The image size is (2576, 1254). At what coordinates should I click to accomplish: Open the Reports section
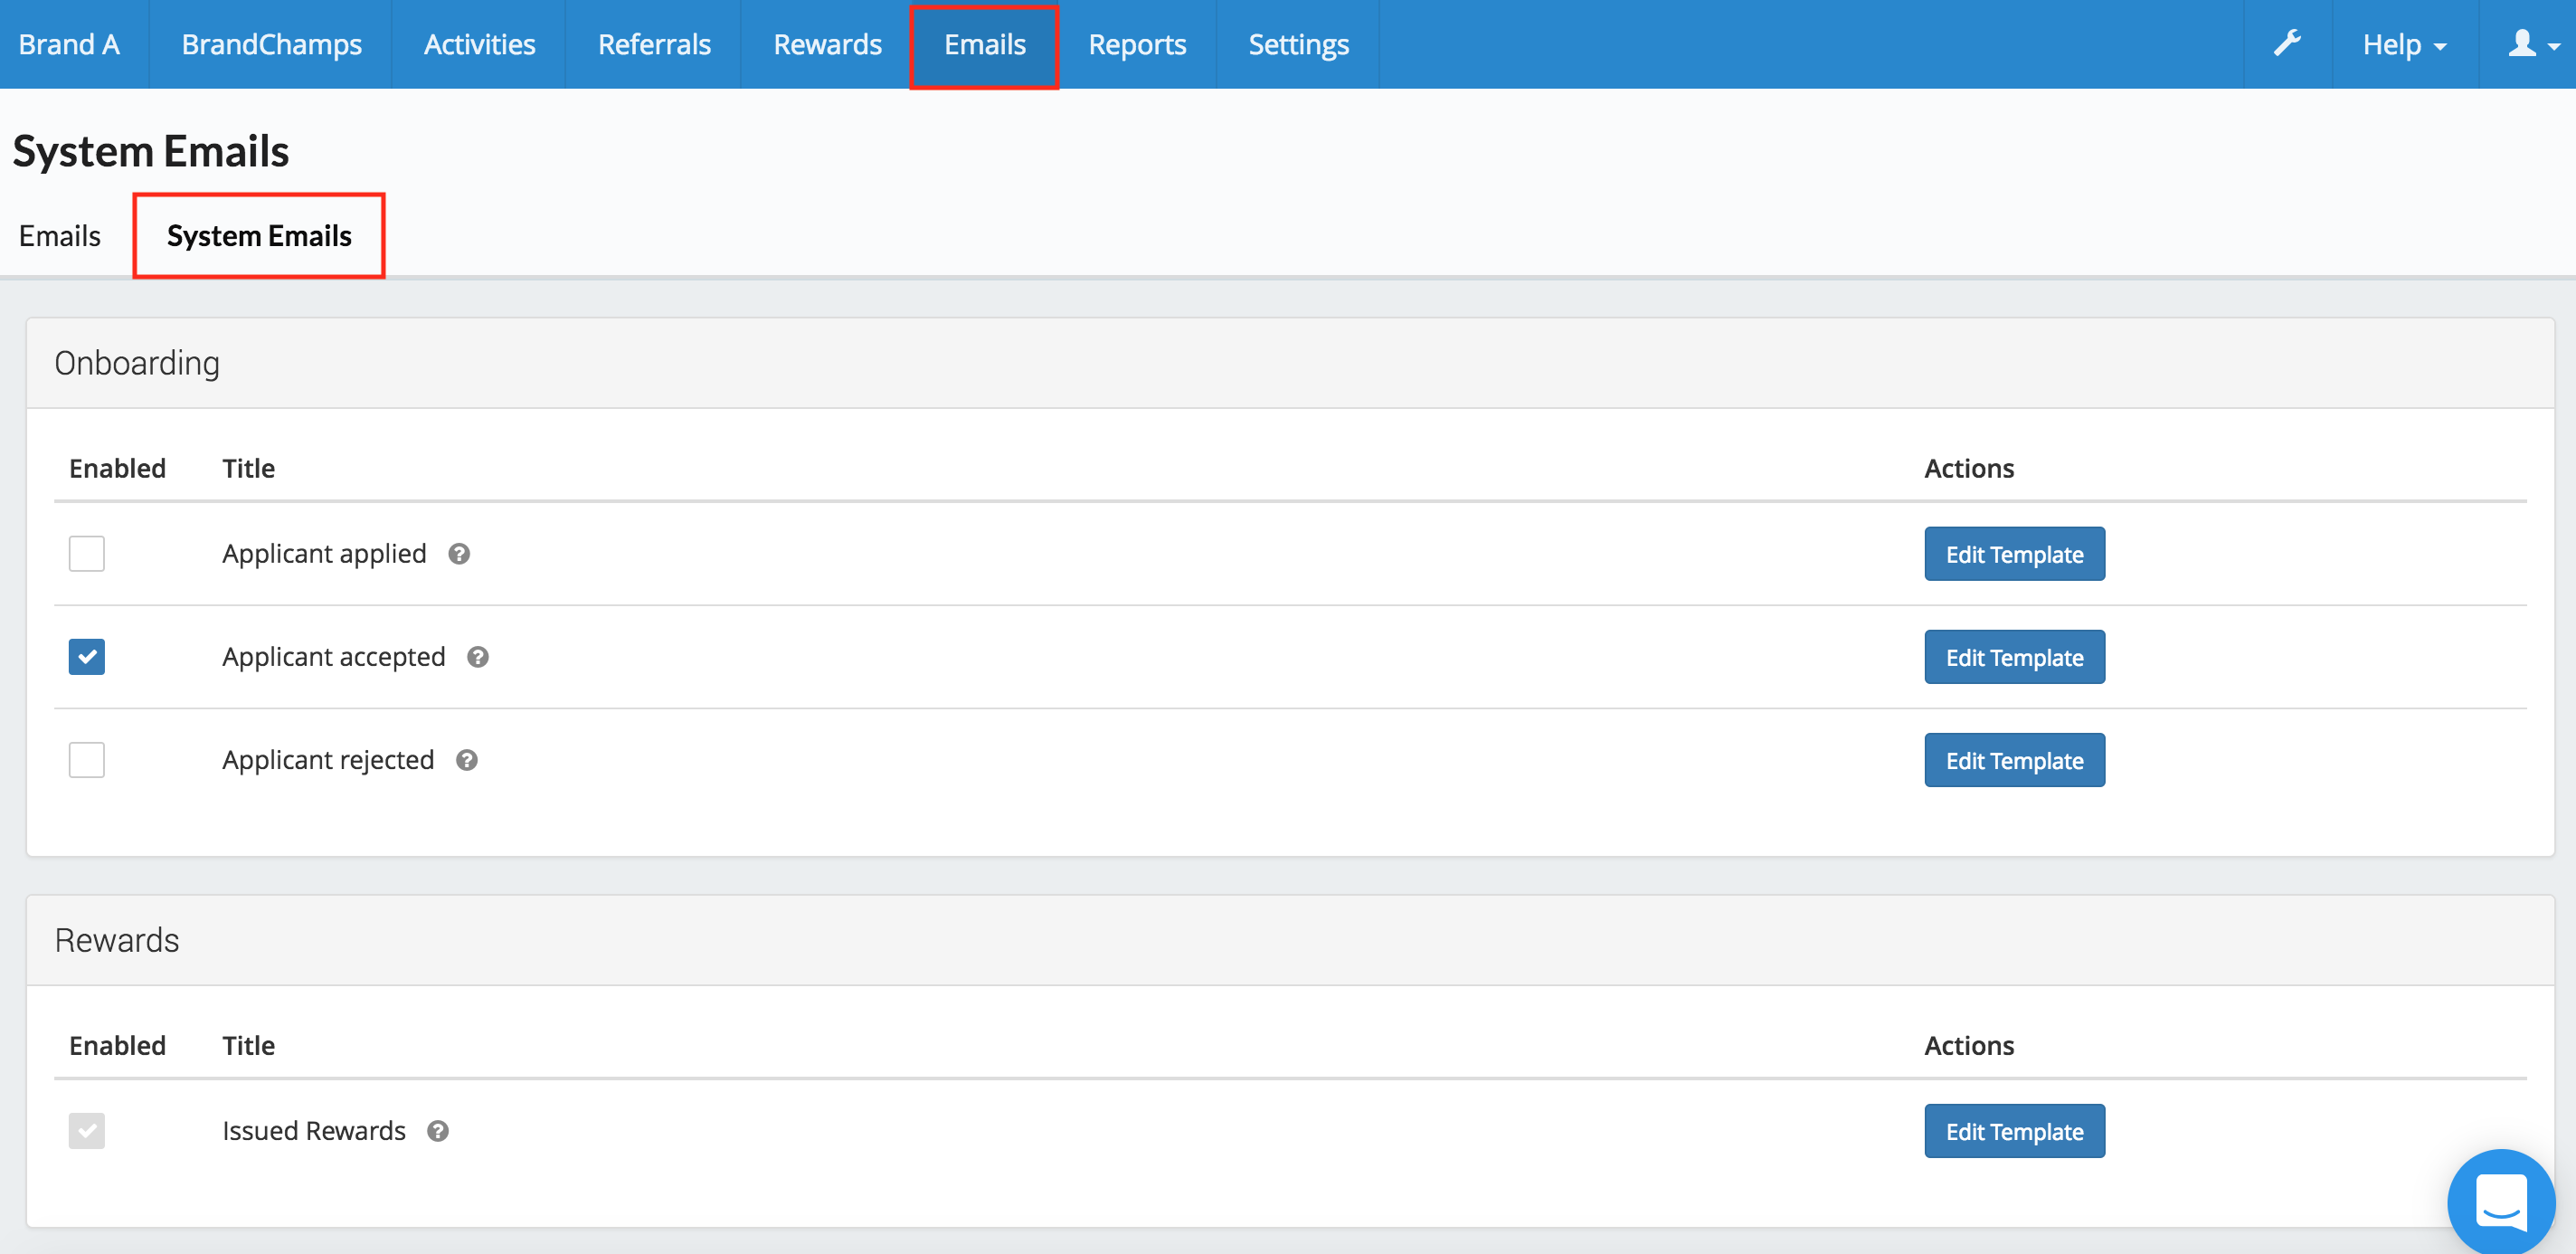pos(1138,43)
